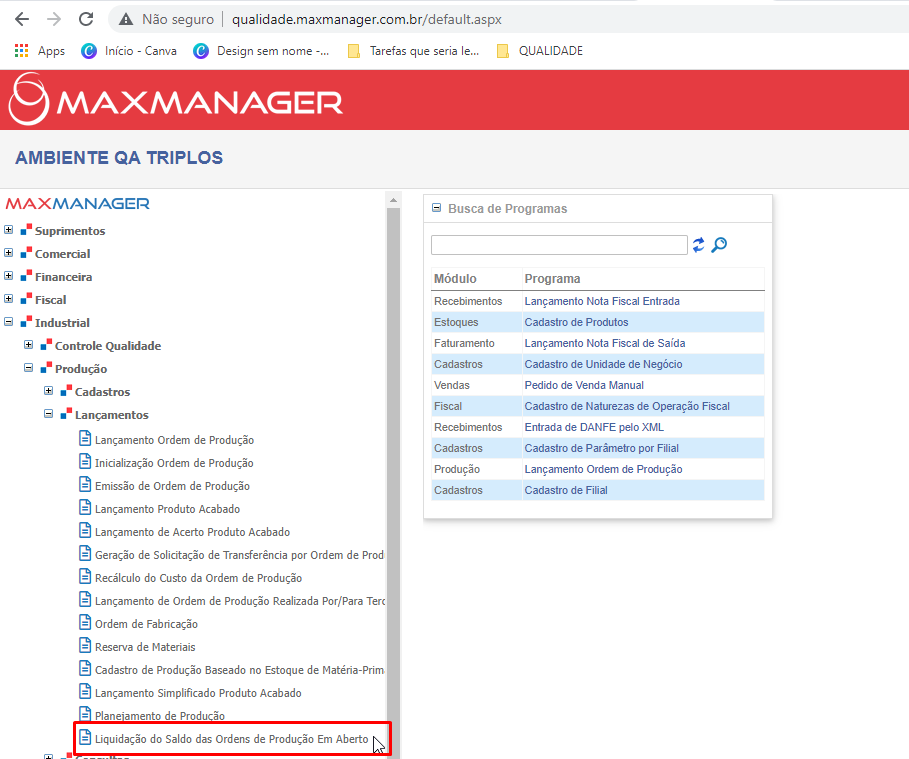Open the 'Tarefas que seria le...' bookmark folder
This screenshot has height=759, width=909.
(x=413, y=51)
